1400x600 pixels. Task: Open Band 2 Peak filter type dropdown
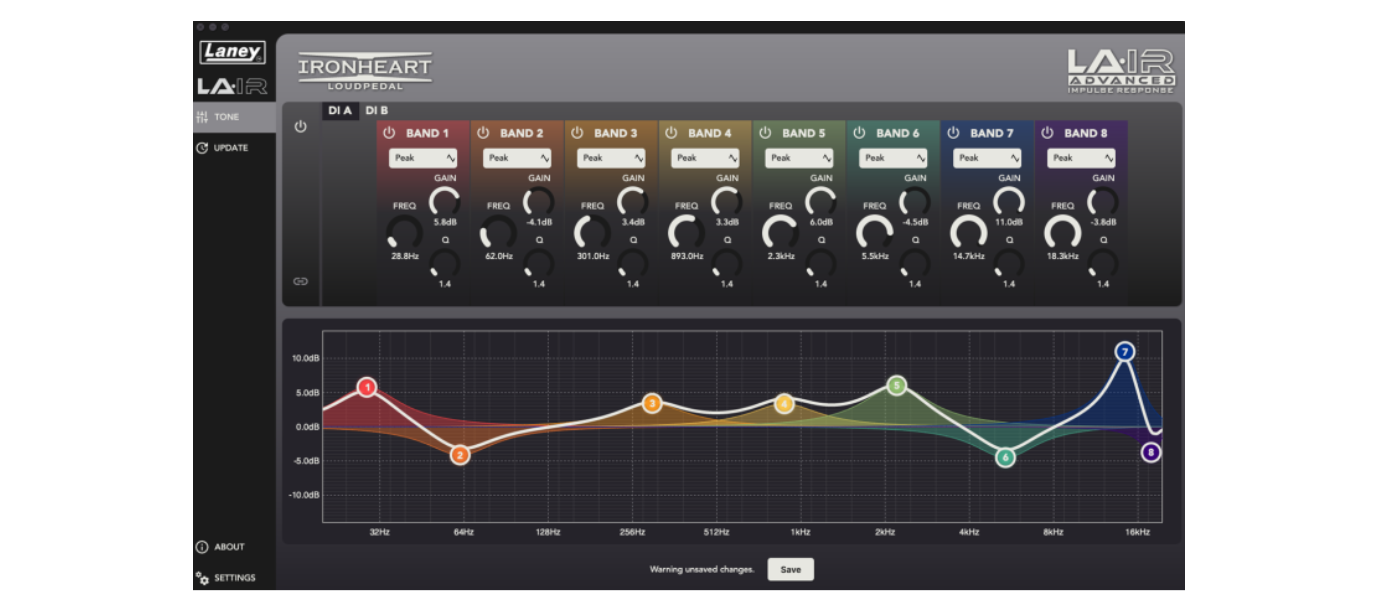tap(518, 158)
